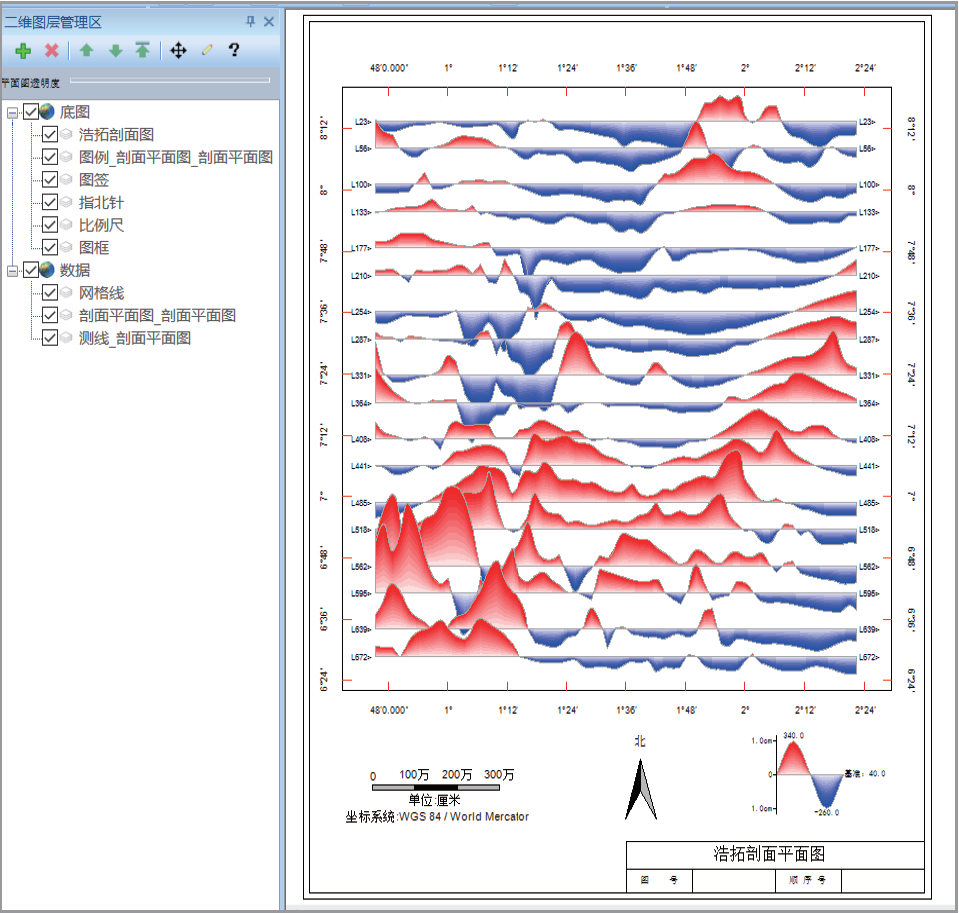This screenshot has width=959, height=913.
Task: Click the scale bar on the map
Action: click(436, 788)
